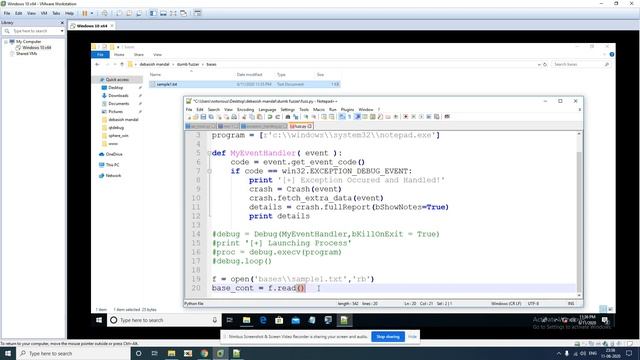Click the Up arrow in File Explorer

tap(122, 64)
